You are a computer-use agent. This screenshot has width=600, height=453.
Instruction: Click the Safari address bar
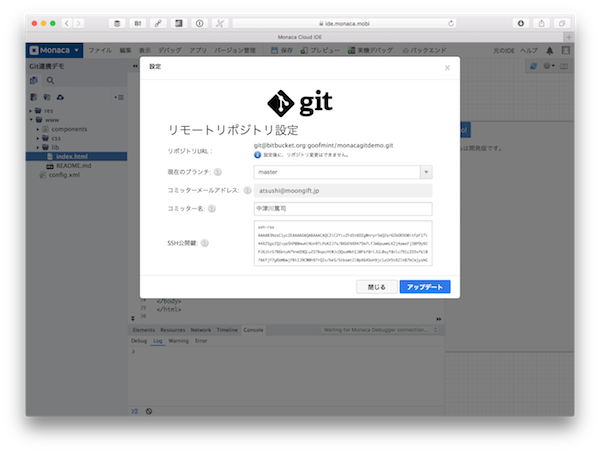[x=344, y=23]
